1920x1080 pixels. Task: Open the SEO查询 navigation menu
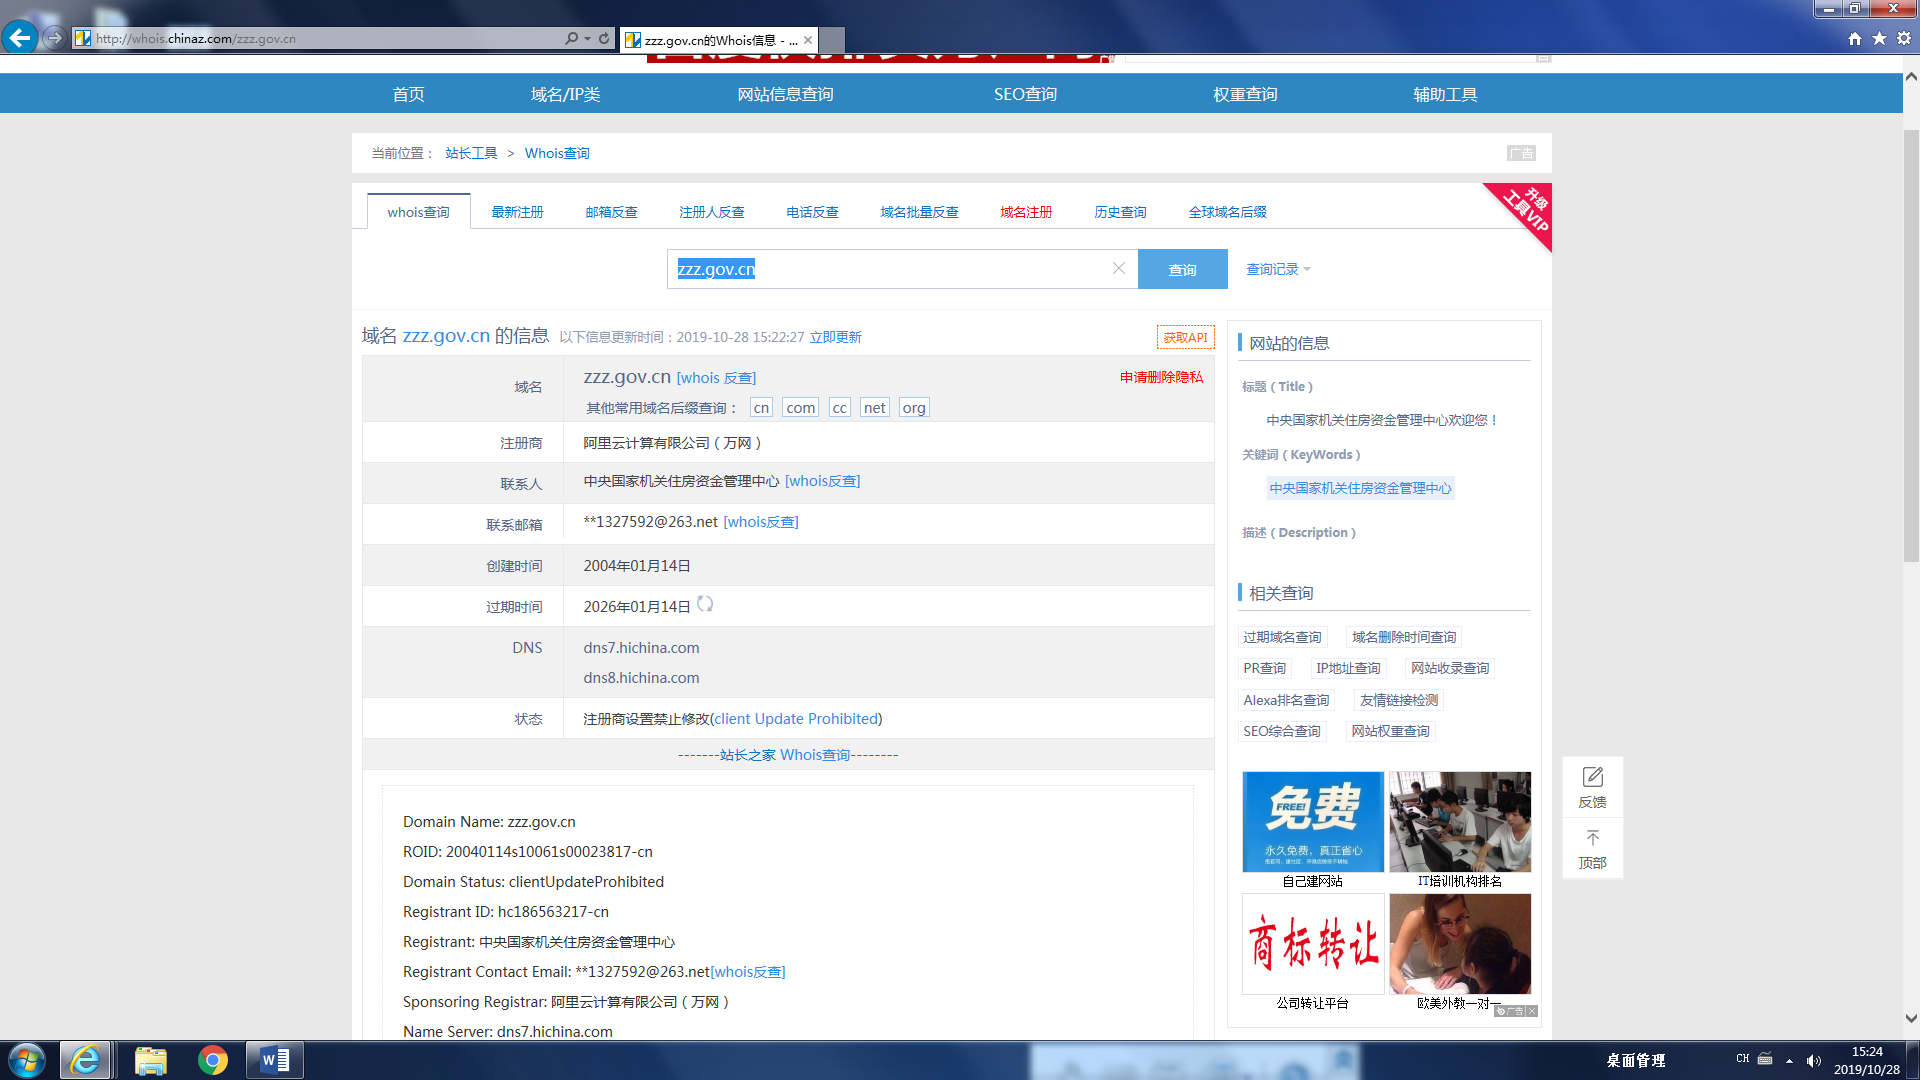point(1025,94)
